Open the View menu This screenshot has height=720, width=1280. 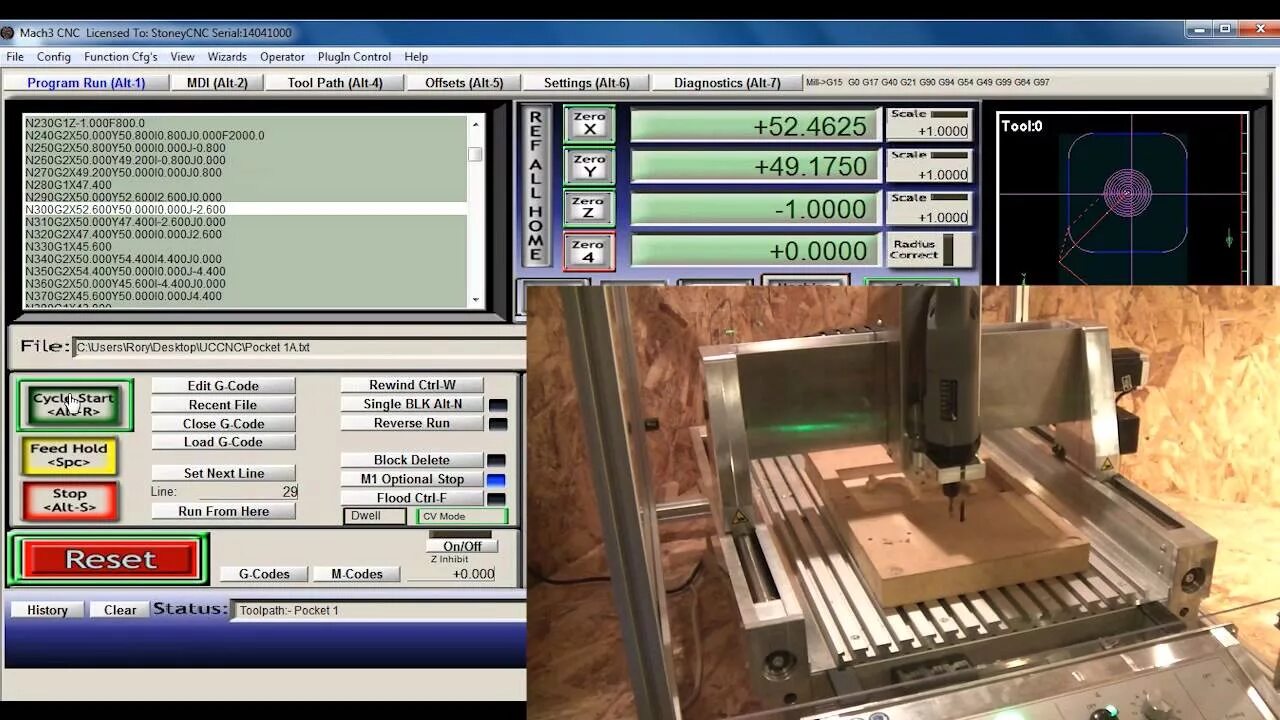pos(182,57)
